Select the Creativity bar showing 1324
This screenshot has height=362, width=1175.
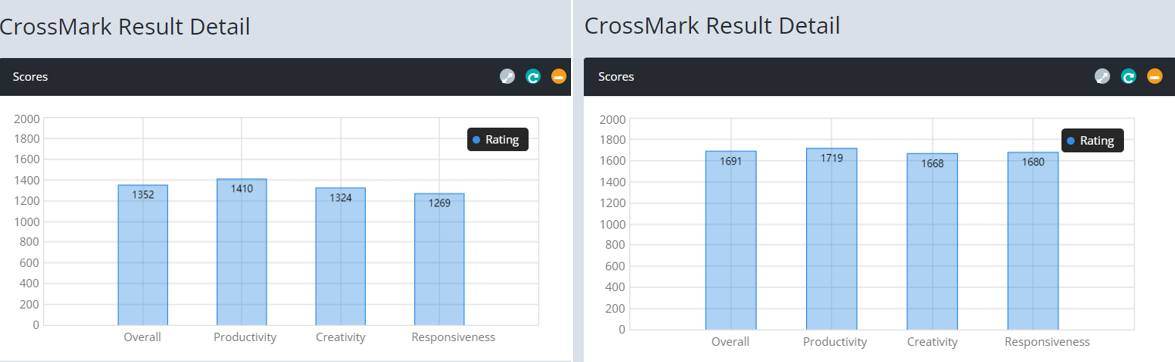[340, 256]
